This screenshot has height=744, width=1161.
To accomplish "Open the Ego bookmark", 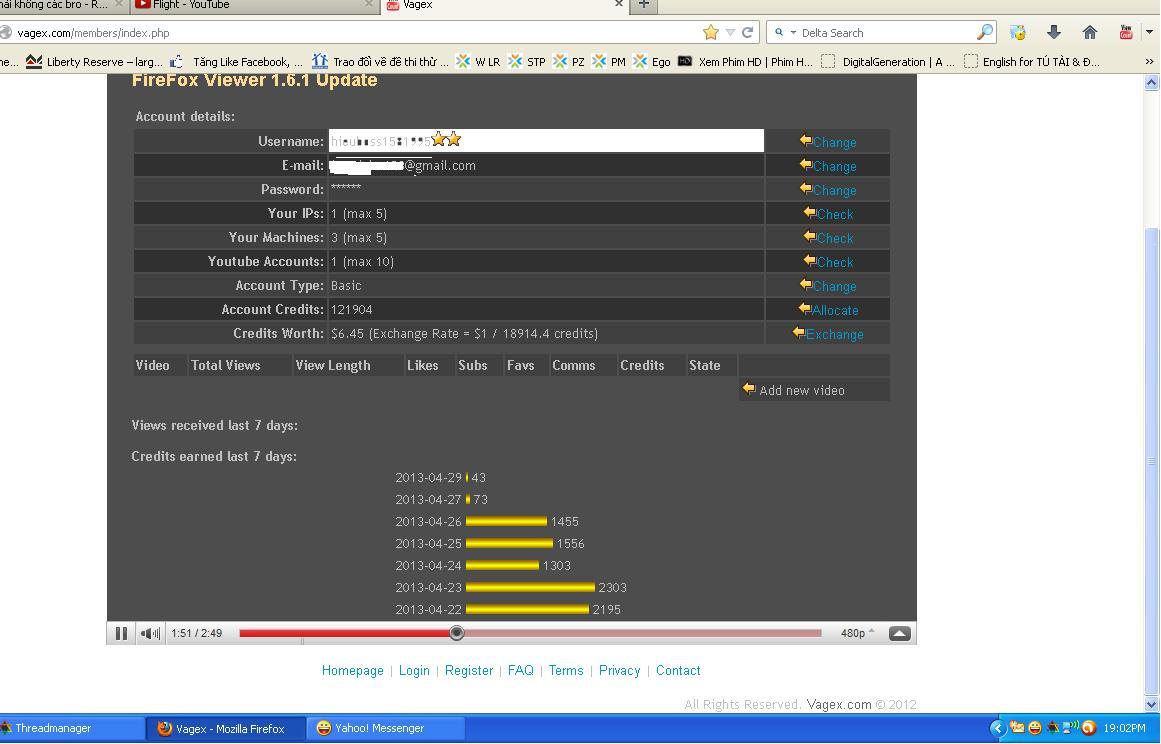I will (x=652, y=61).
